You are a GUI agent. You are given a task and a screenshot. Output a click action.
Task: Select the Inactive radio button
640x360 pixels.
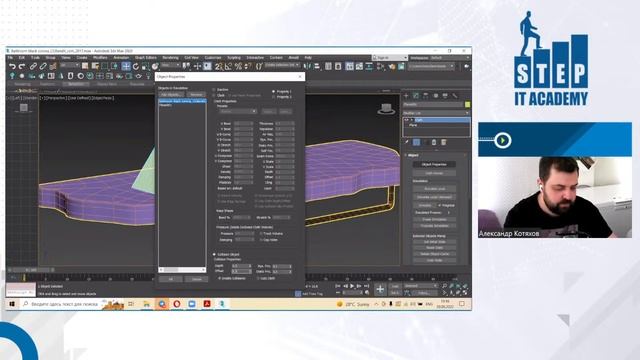click(x=214, y=89)
